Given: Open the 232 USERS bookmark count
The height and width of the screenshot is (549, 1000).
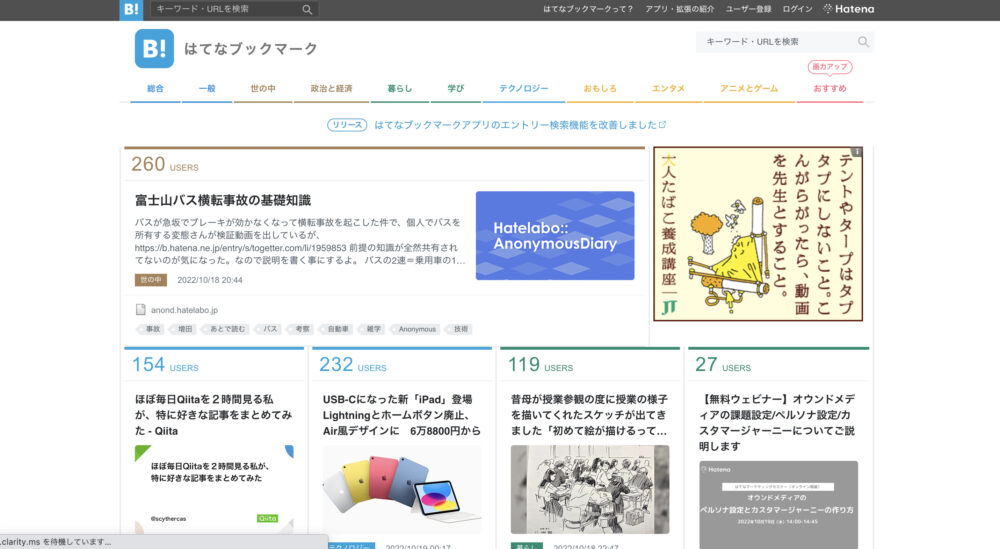Looking at the screenshot, I should (x=353, y=365).
